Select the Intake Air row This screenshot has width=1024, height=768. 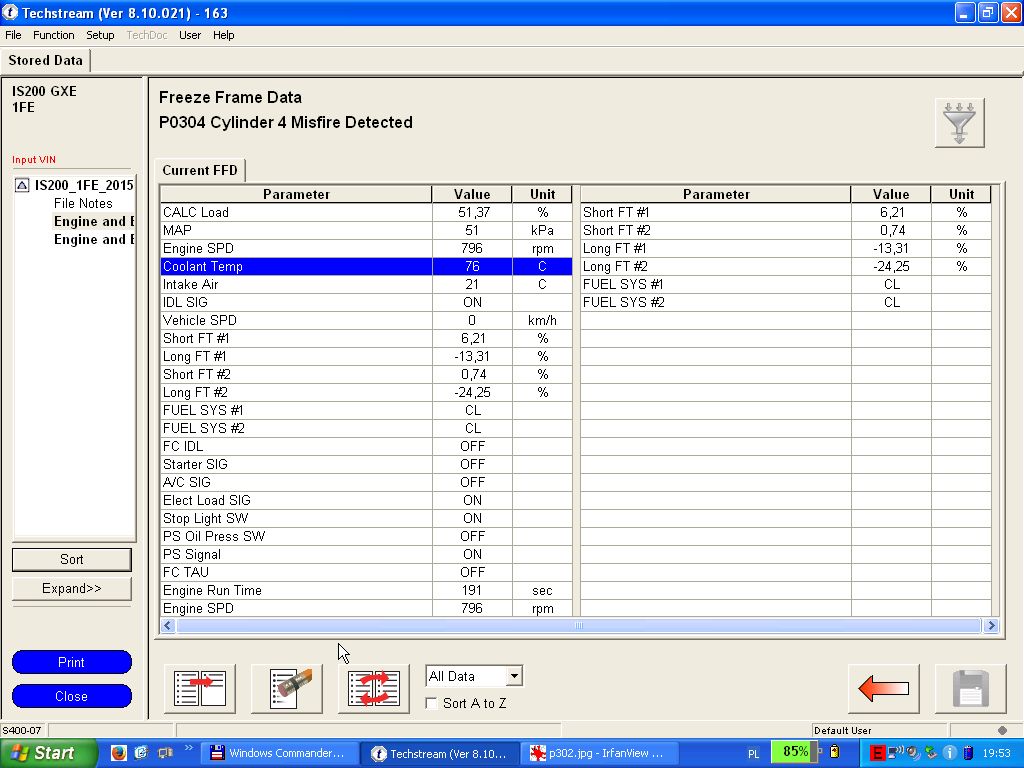[366, 285]
